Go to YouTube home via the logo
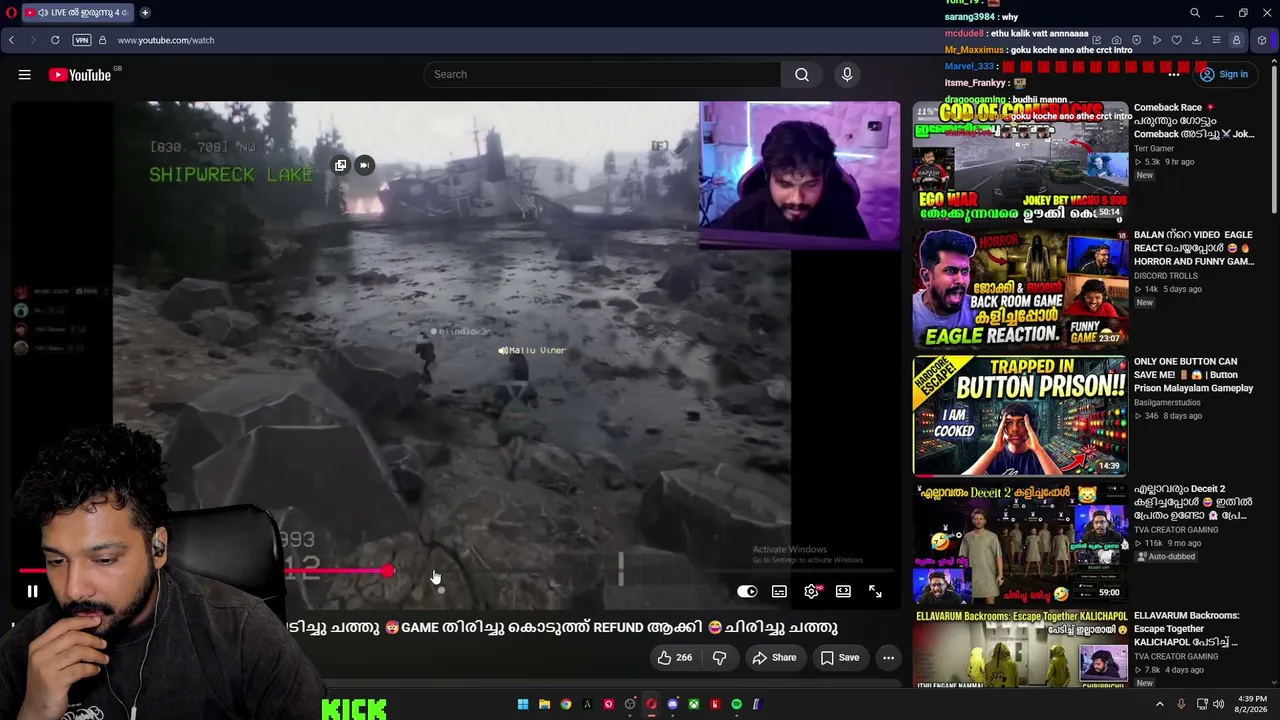 80,75
